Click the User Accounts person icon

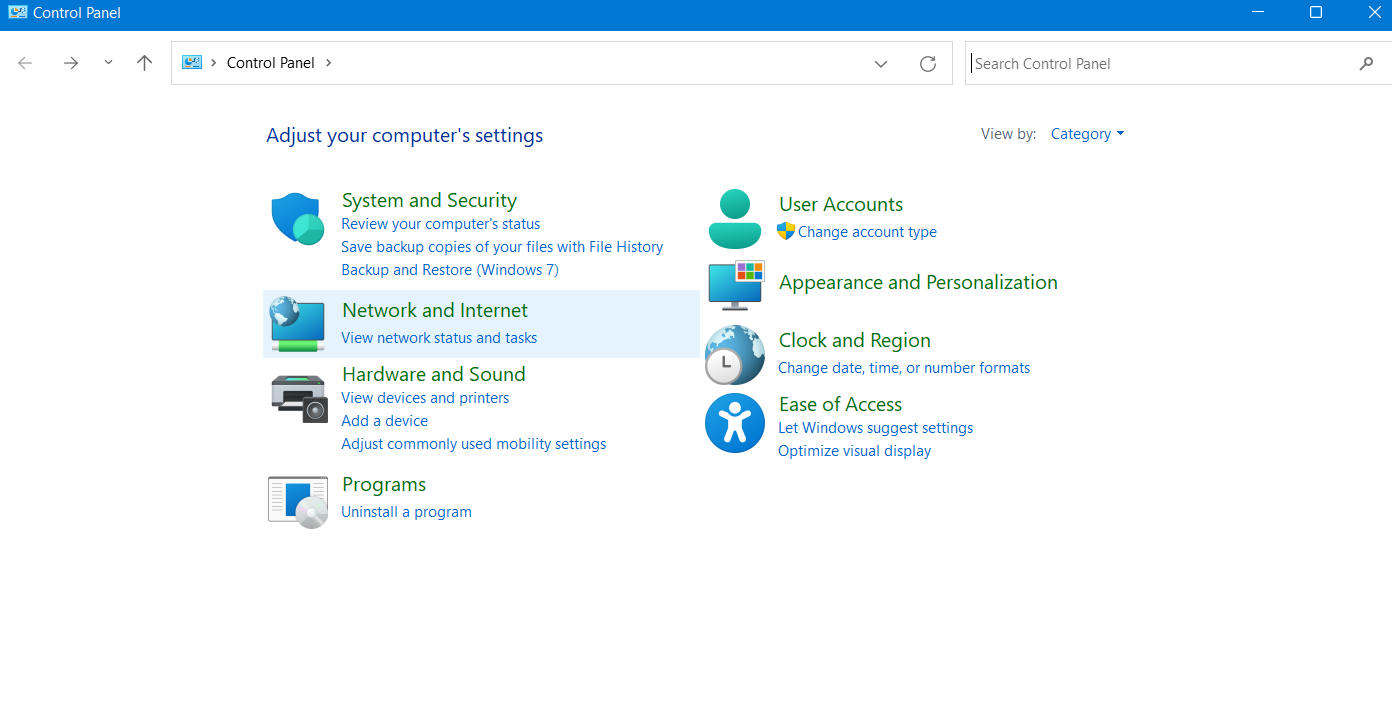tap(735, 219)
